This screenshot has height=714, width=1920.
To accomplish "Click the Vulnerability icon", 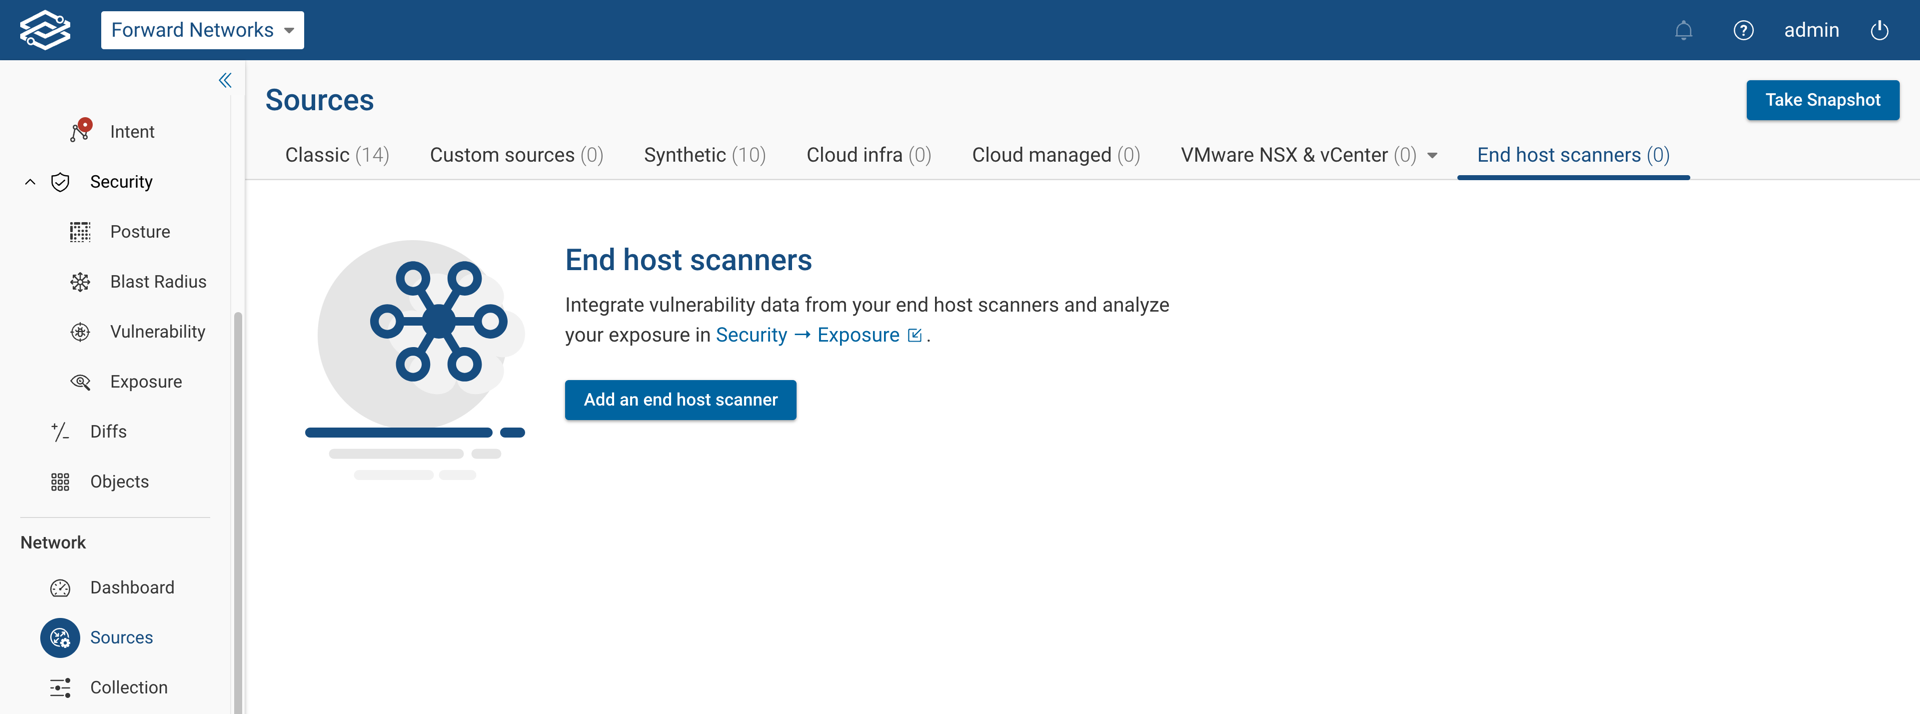I will click(x=80, y=332).
